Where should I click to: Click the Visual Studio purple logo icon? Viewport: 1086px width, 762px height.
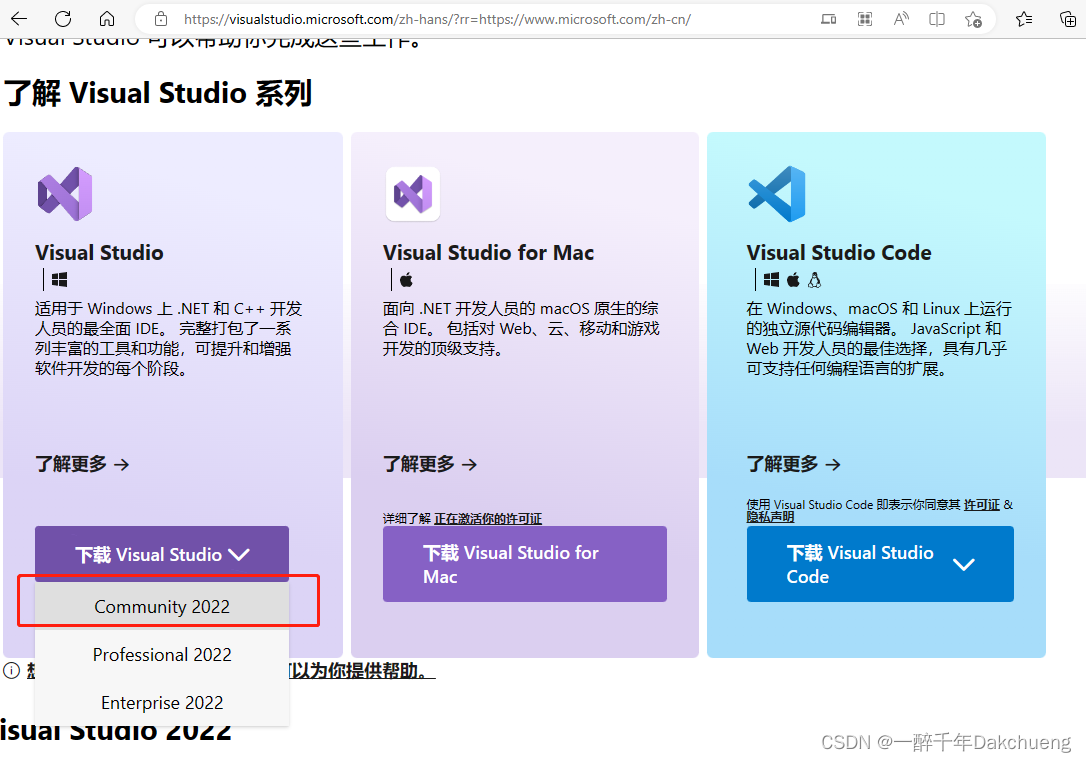[x=64, y=192]
